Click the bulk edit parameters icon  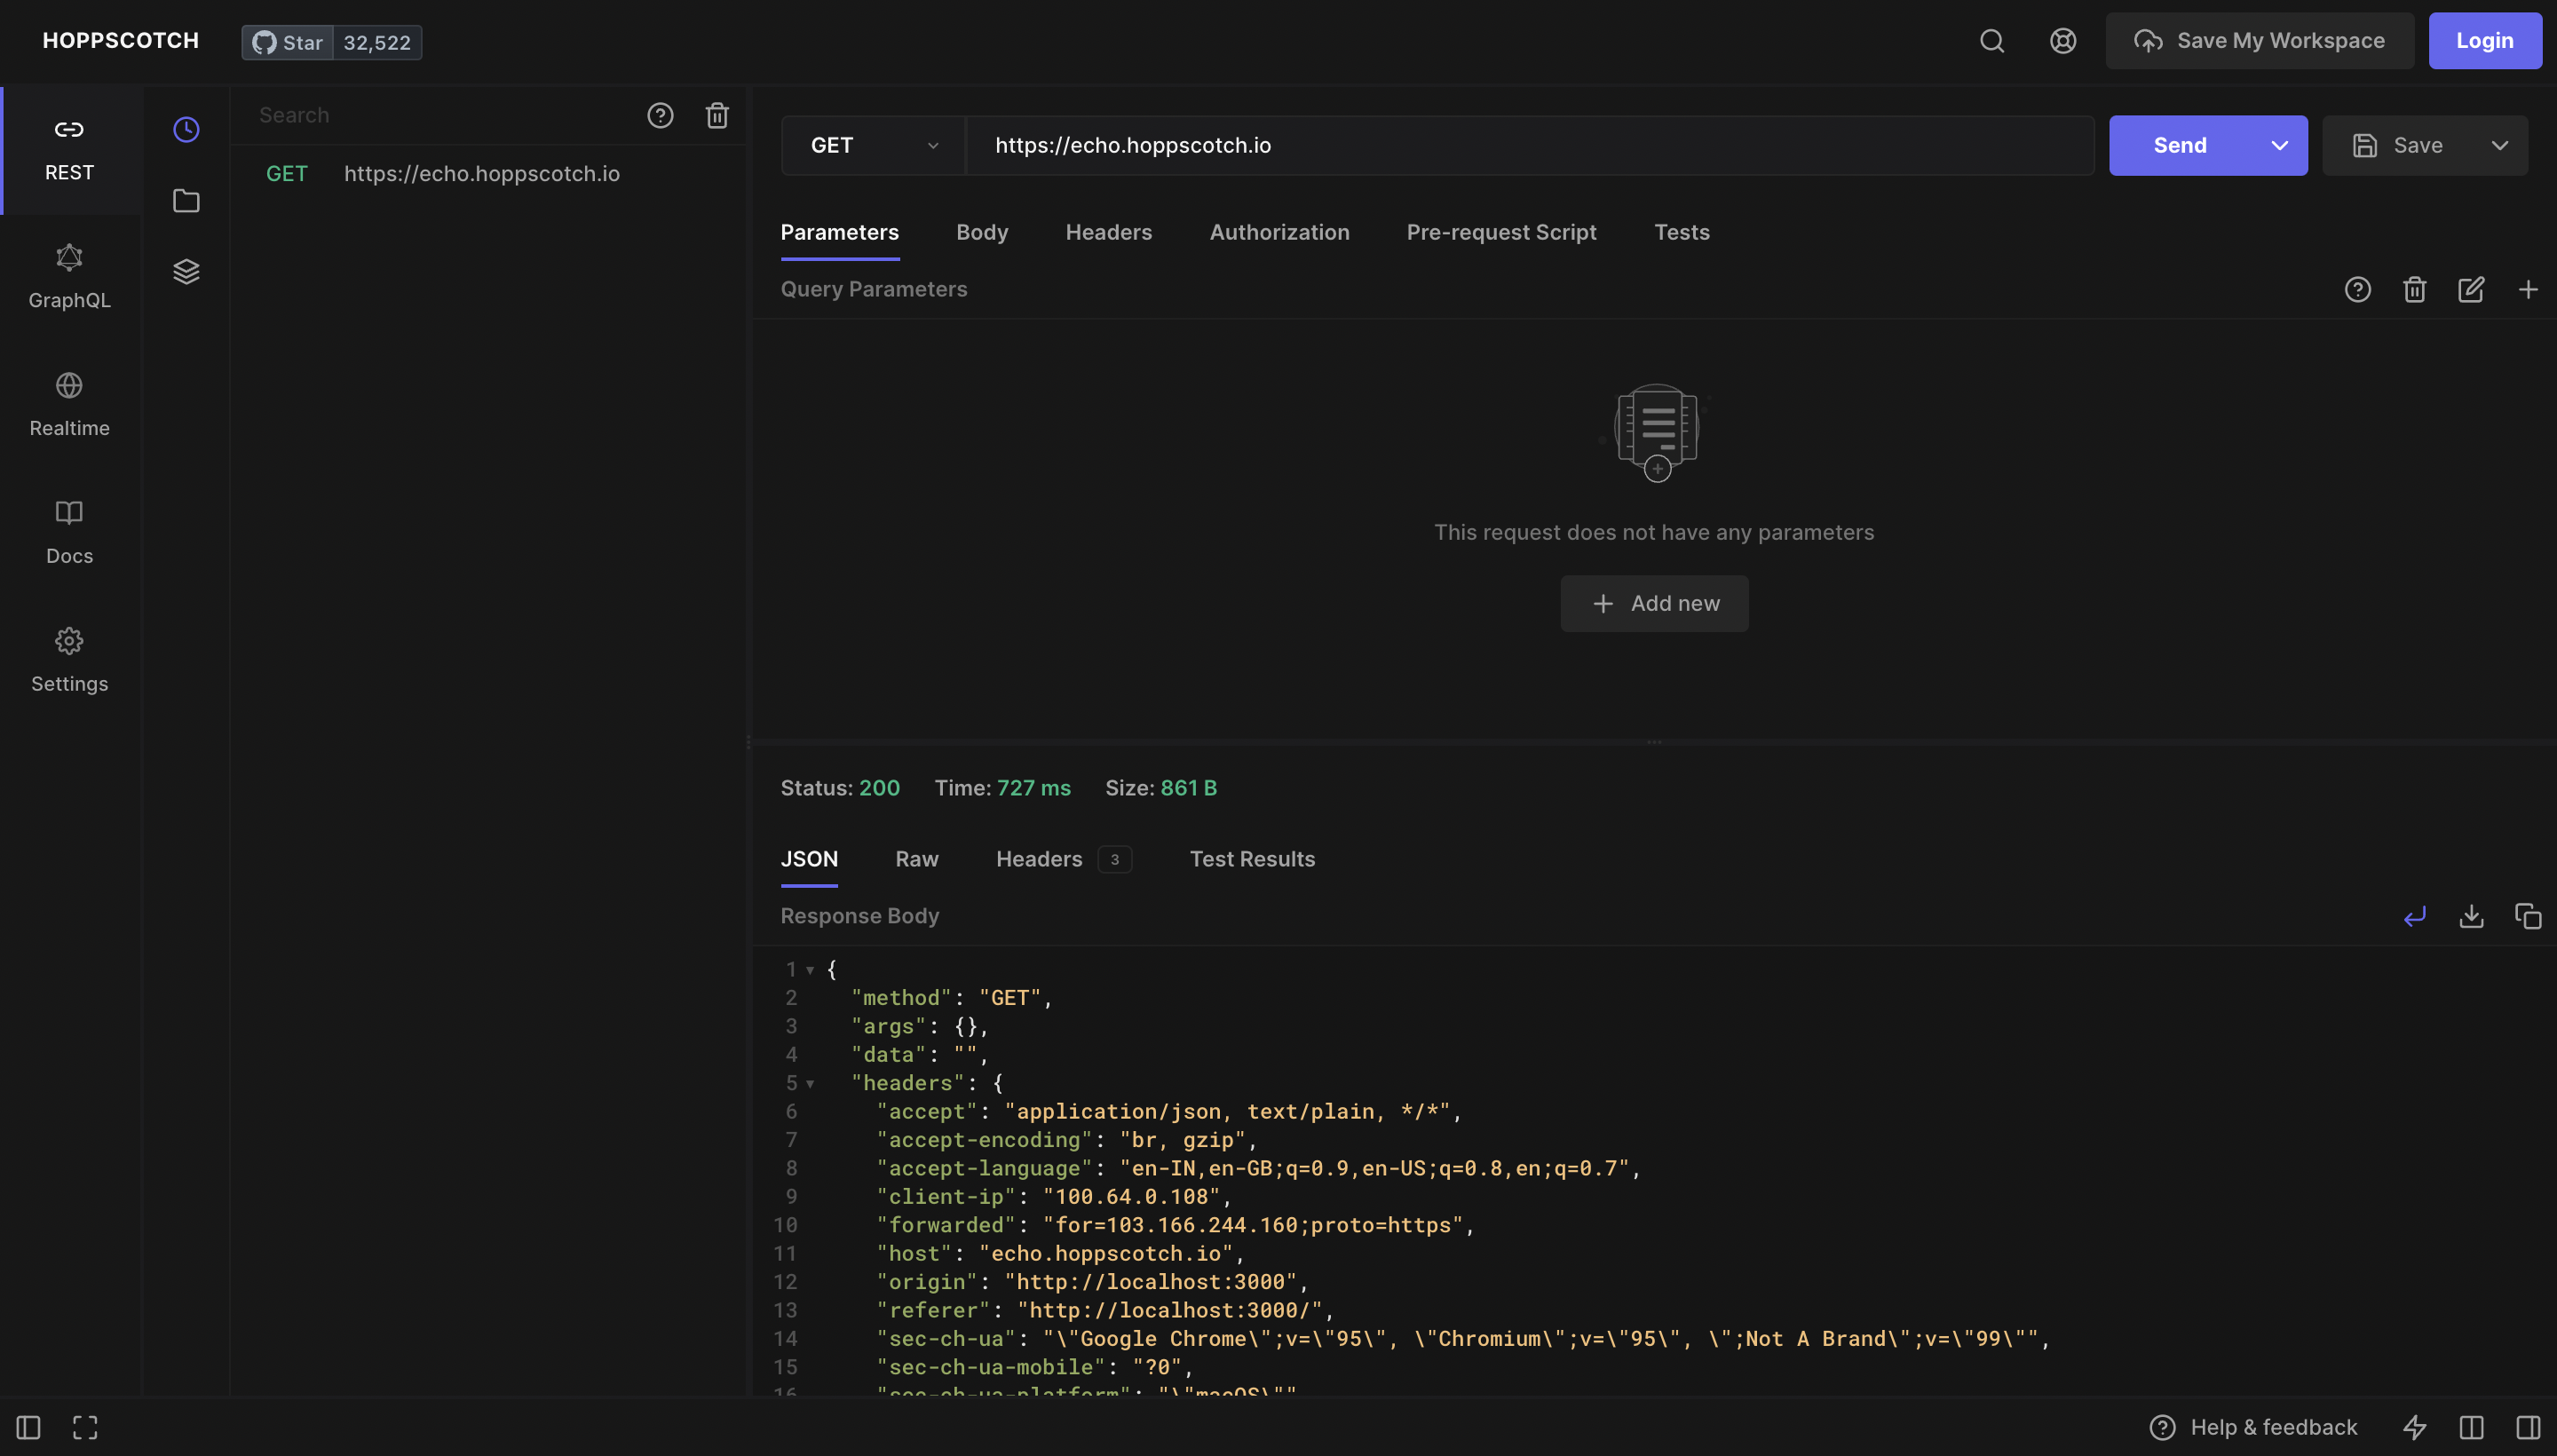2471,290
